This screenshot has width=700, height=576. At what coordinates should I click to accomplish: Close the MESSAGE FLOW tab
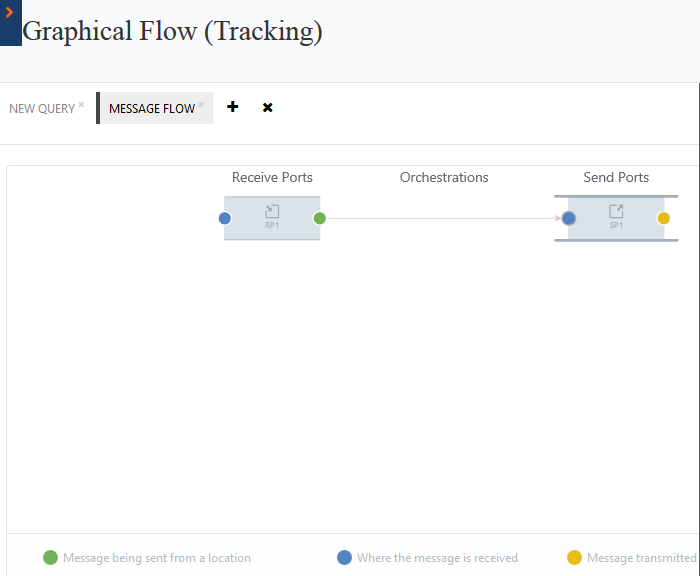[201, 103]
